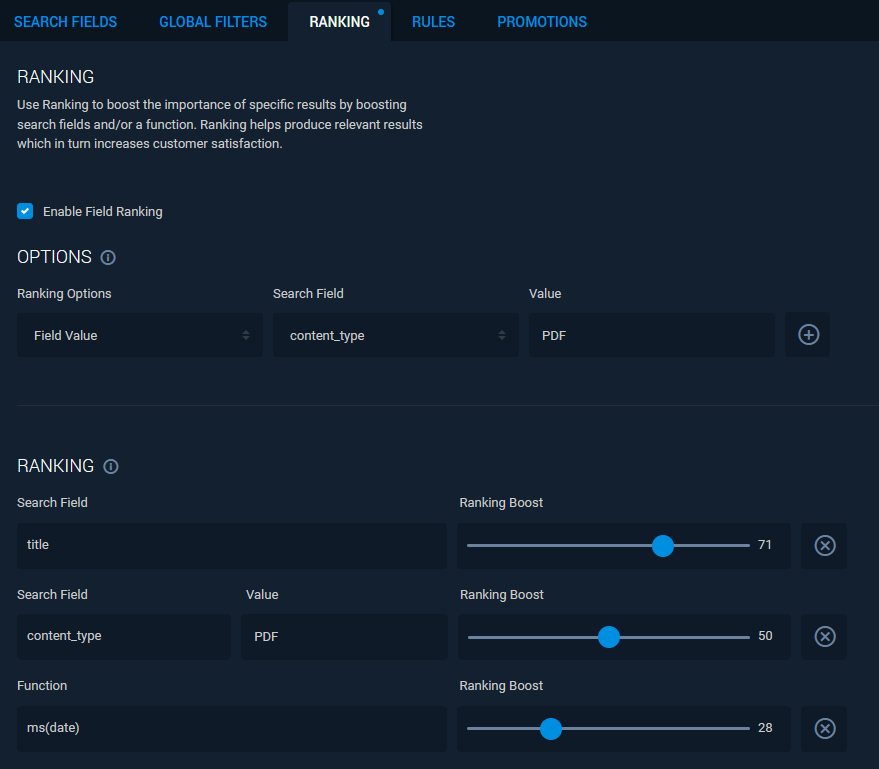Switch to the Global Filters tab
The width and height of the screenshot is (879, 769).
click(213, 22)
